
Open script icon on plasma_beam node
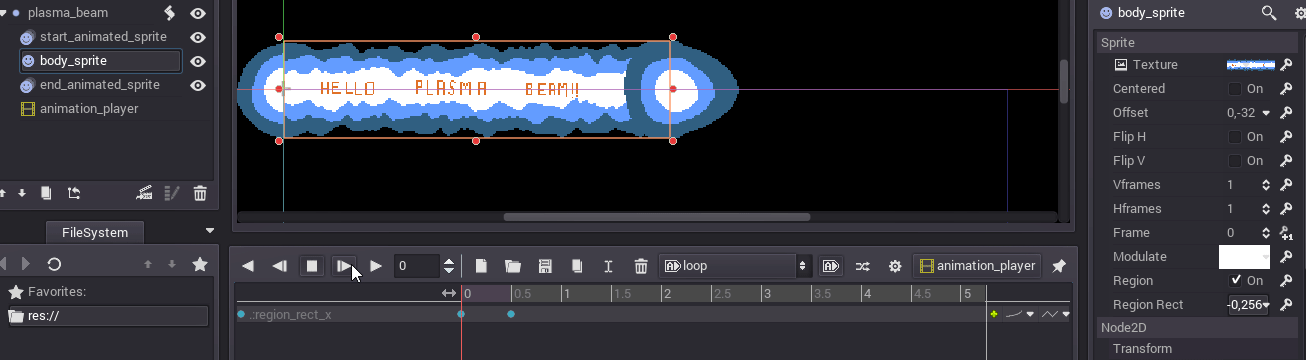pos(170,13)
